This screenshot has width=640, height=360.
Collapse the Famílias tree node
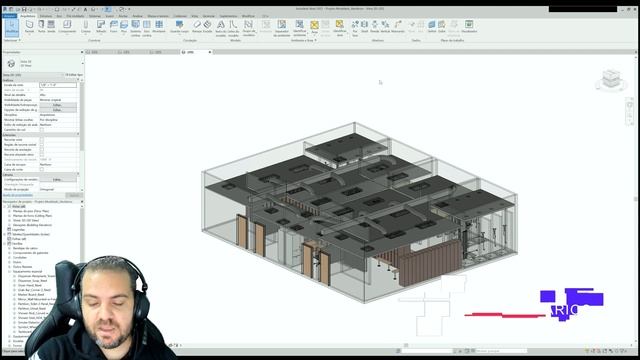tap(5, 243)
